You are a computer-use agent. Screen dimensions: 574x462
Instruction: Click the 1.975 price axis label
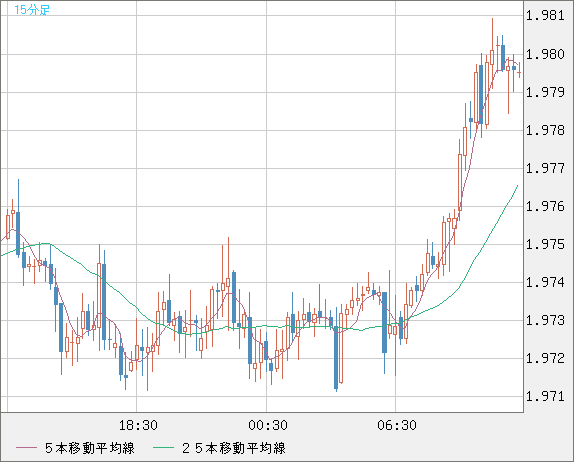pos(545,244)
